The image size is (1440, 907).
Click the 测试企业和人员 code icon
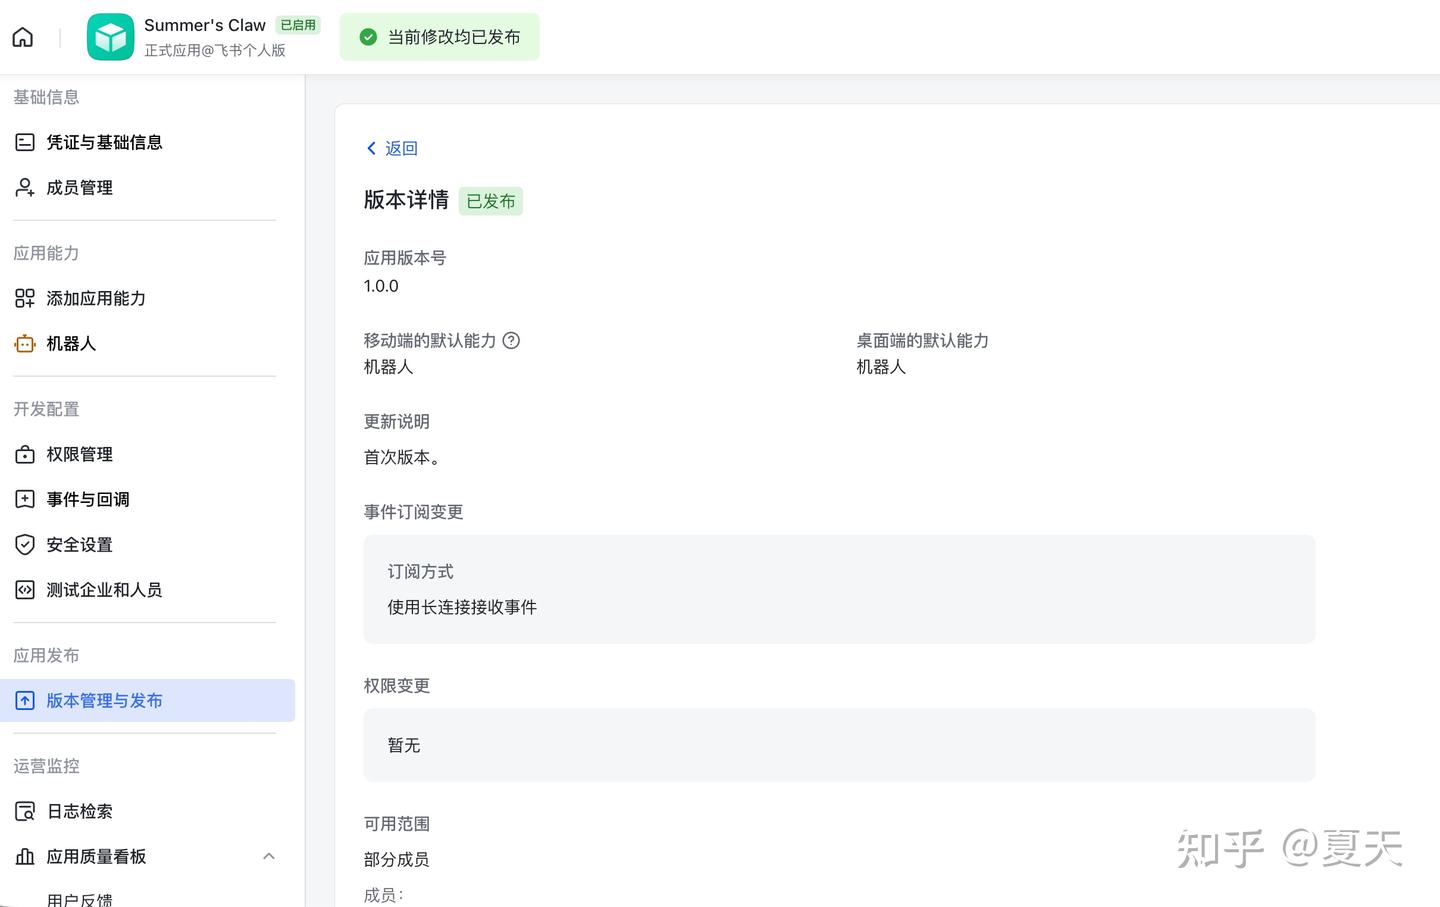tap(25, 590)
